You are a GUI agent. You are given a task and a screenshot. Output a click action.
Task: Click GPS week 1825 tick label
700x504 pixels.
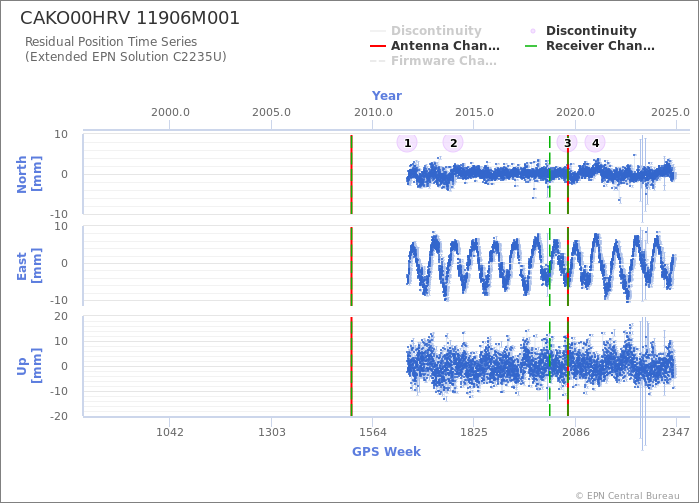[x=474, y=432]
